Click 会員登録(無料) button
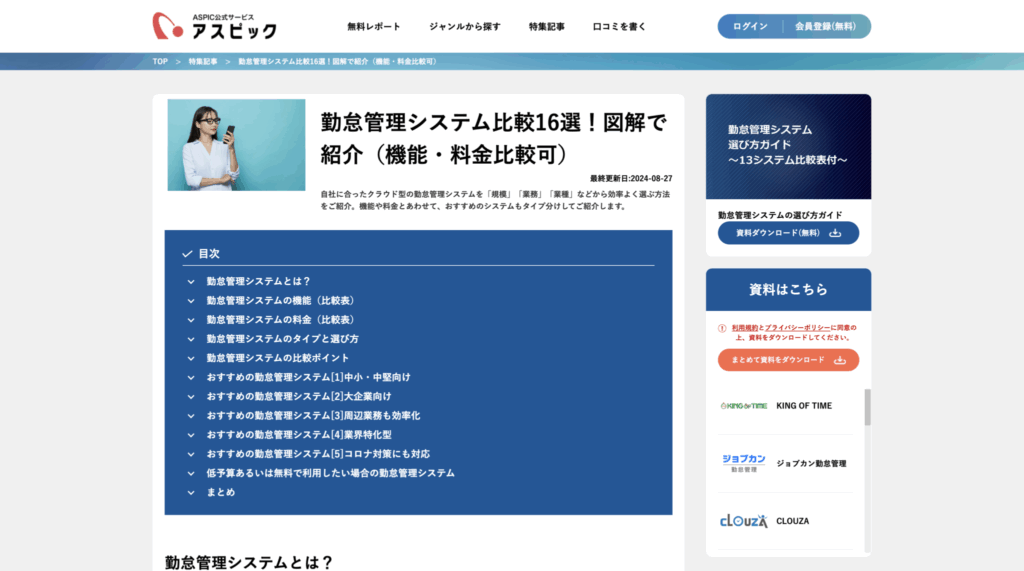The image size is (1024, 571). pos(825,26)
